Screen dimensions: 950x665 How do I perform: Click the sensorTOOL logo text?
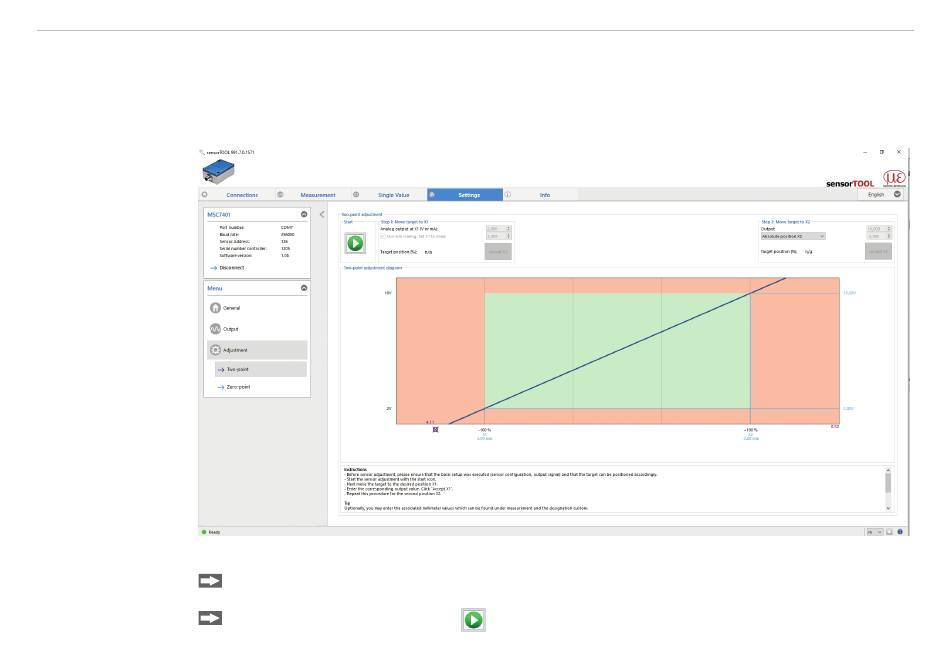pos(850,184)
